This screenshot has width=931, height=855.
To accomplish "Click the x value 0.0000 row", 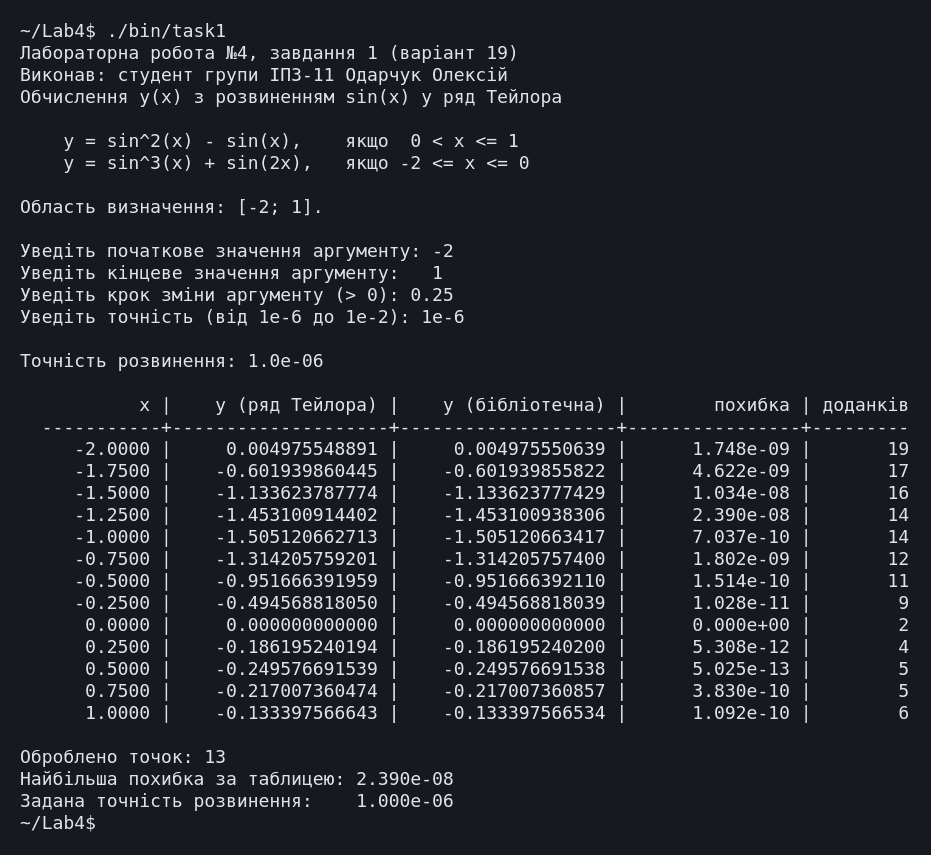I will 118,625.
